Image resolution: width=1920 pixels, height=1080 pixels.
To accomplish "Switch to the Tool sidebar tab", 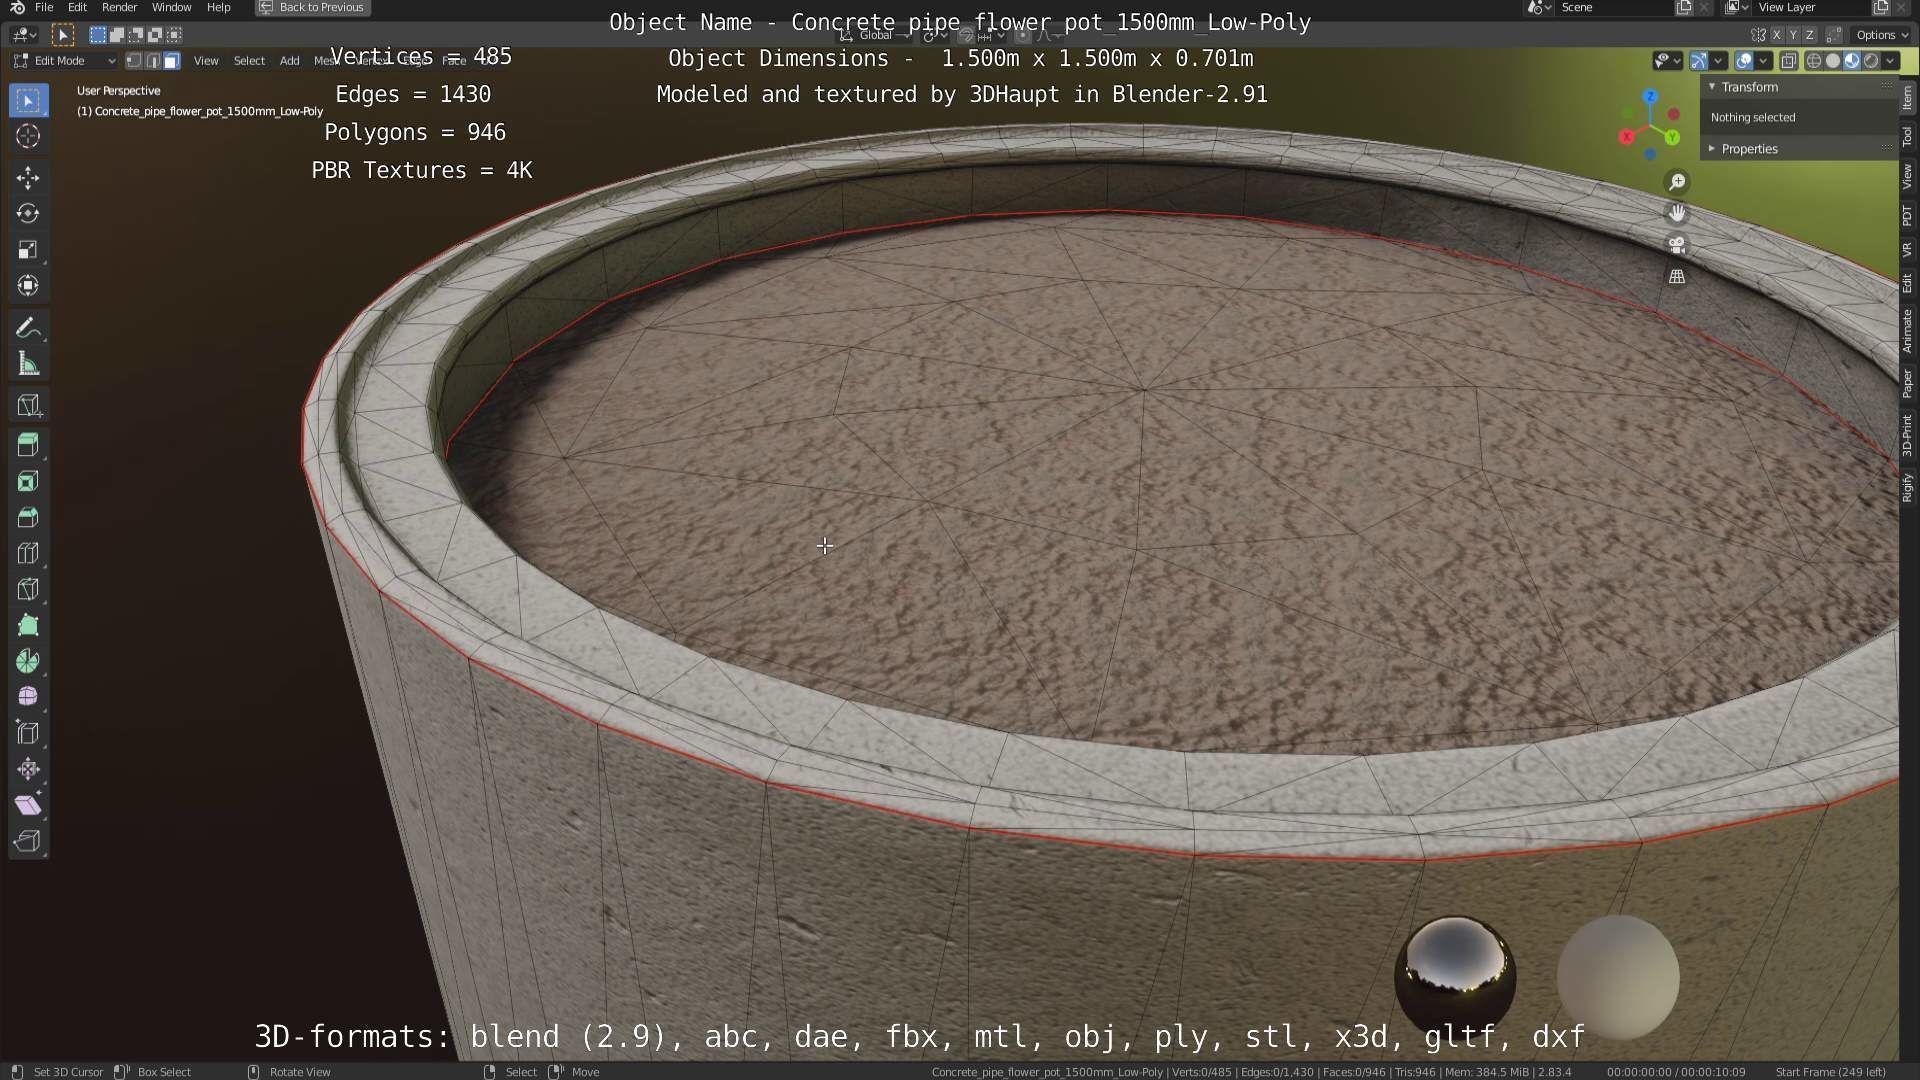I will pyautogui.click(x=1907, y=137).
